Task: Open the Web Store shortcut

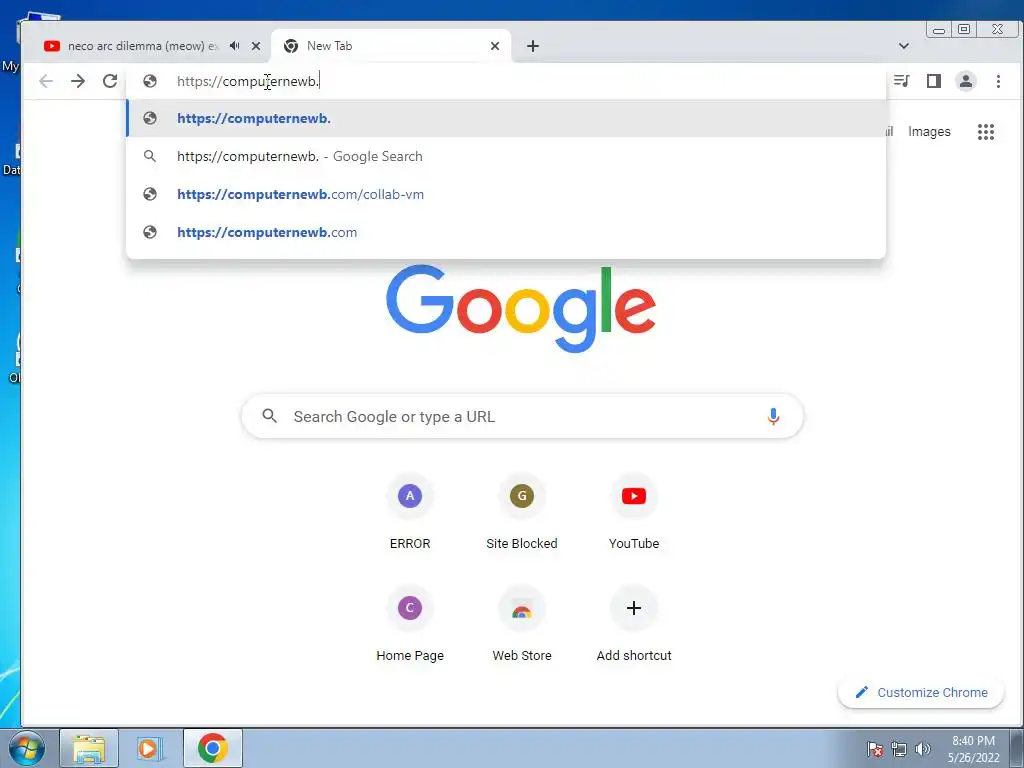Action: tap(522, 624)
